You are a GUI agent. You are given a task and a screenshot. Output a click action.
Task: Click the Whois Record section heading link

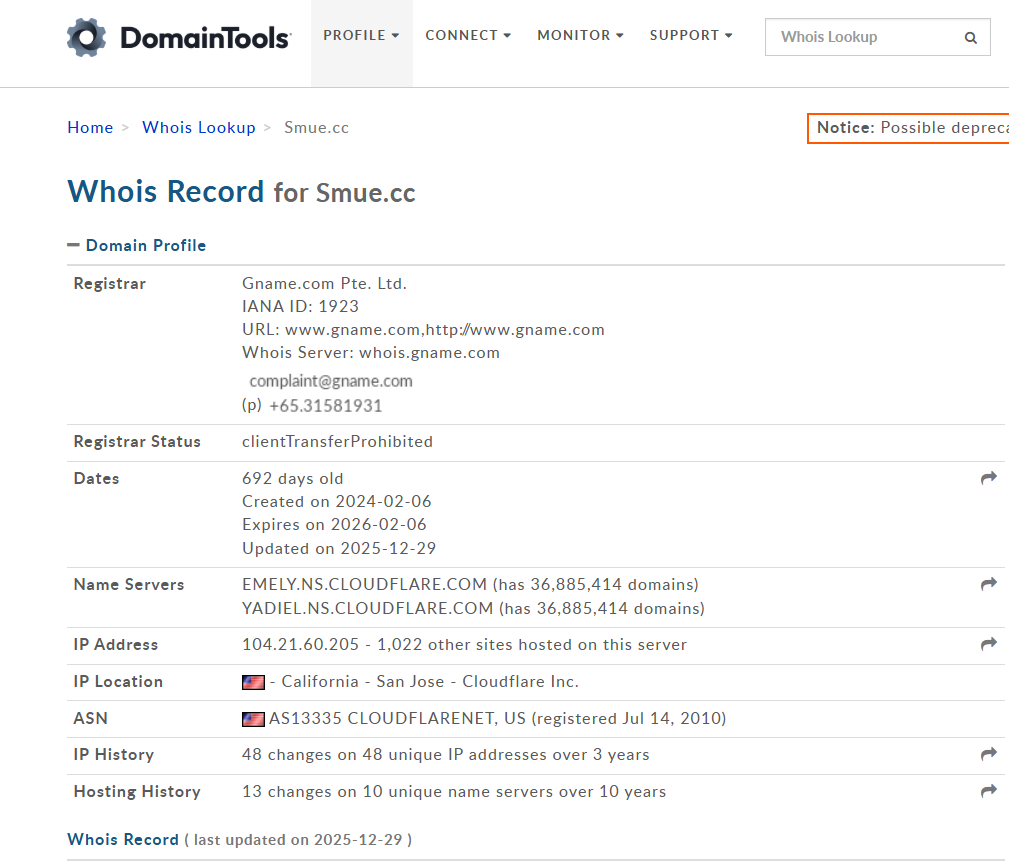point(123,840)
